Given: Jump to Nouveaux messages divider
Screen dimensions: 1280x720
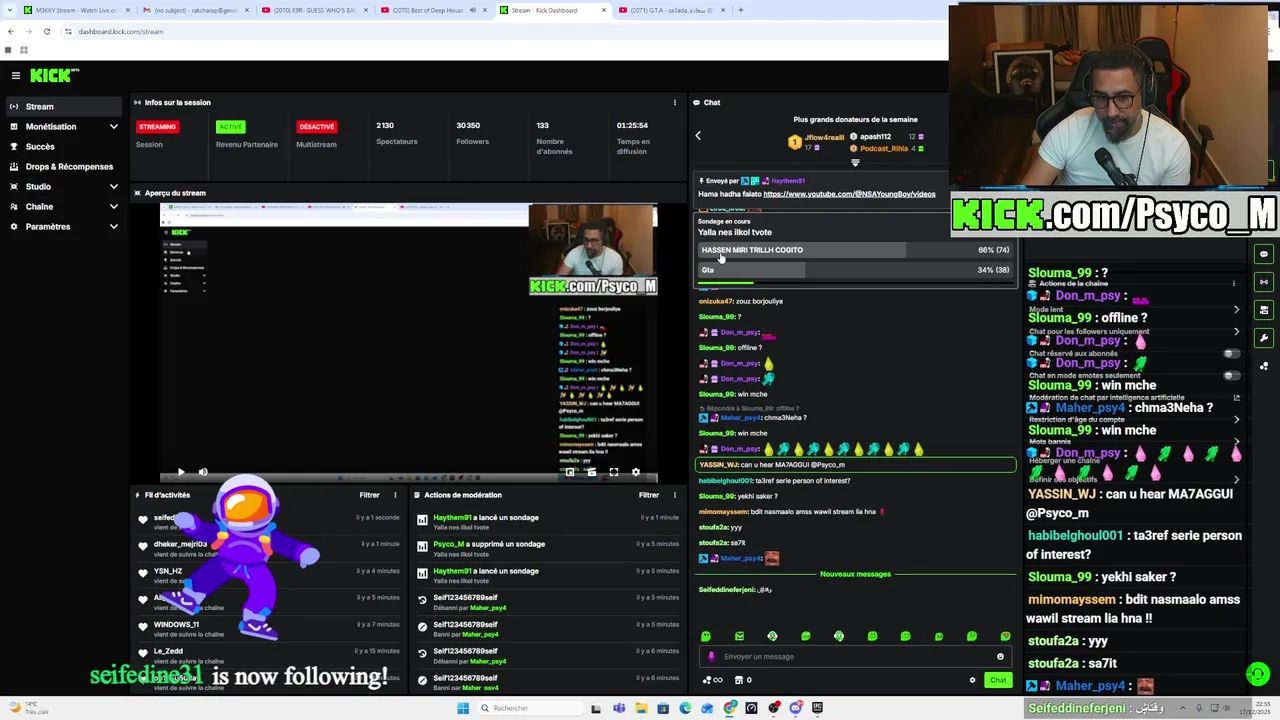Looking at the screenshot, I should click(855, 574).
